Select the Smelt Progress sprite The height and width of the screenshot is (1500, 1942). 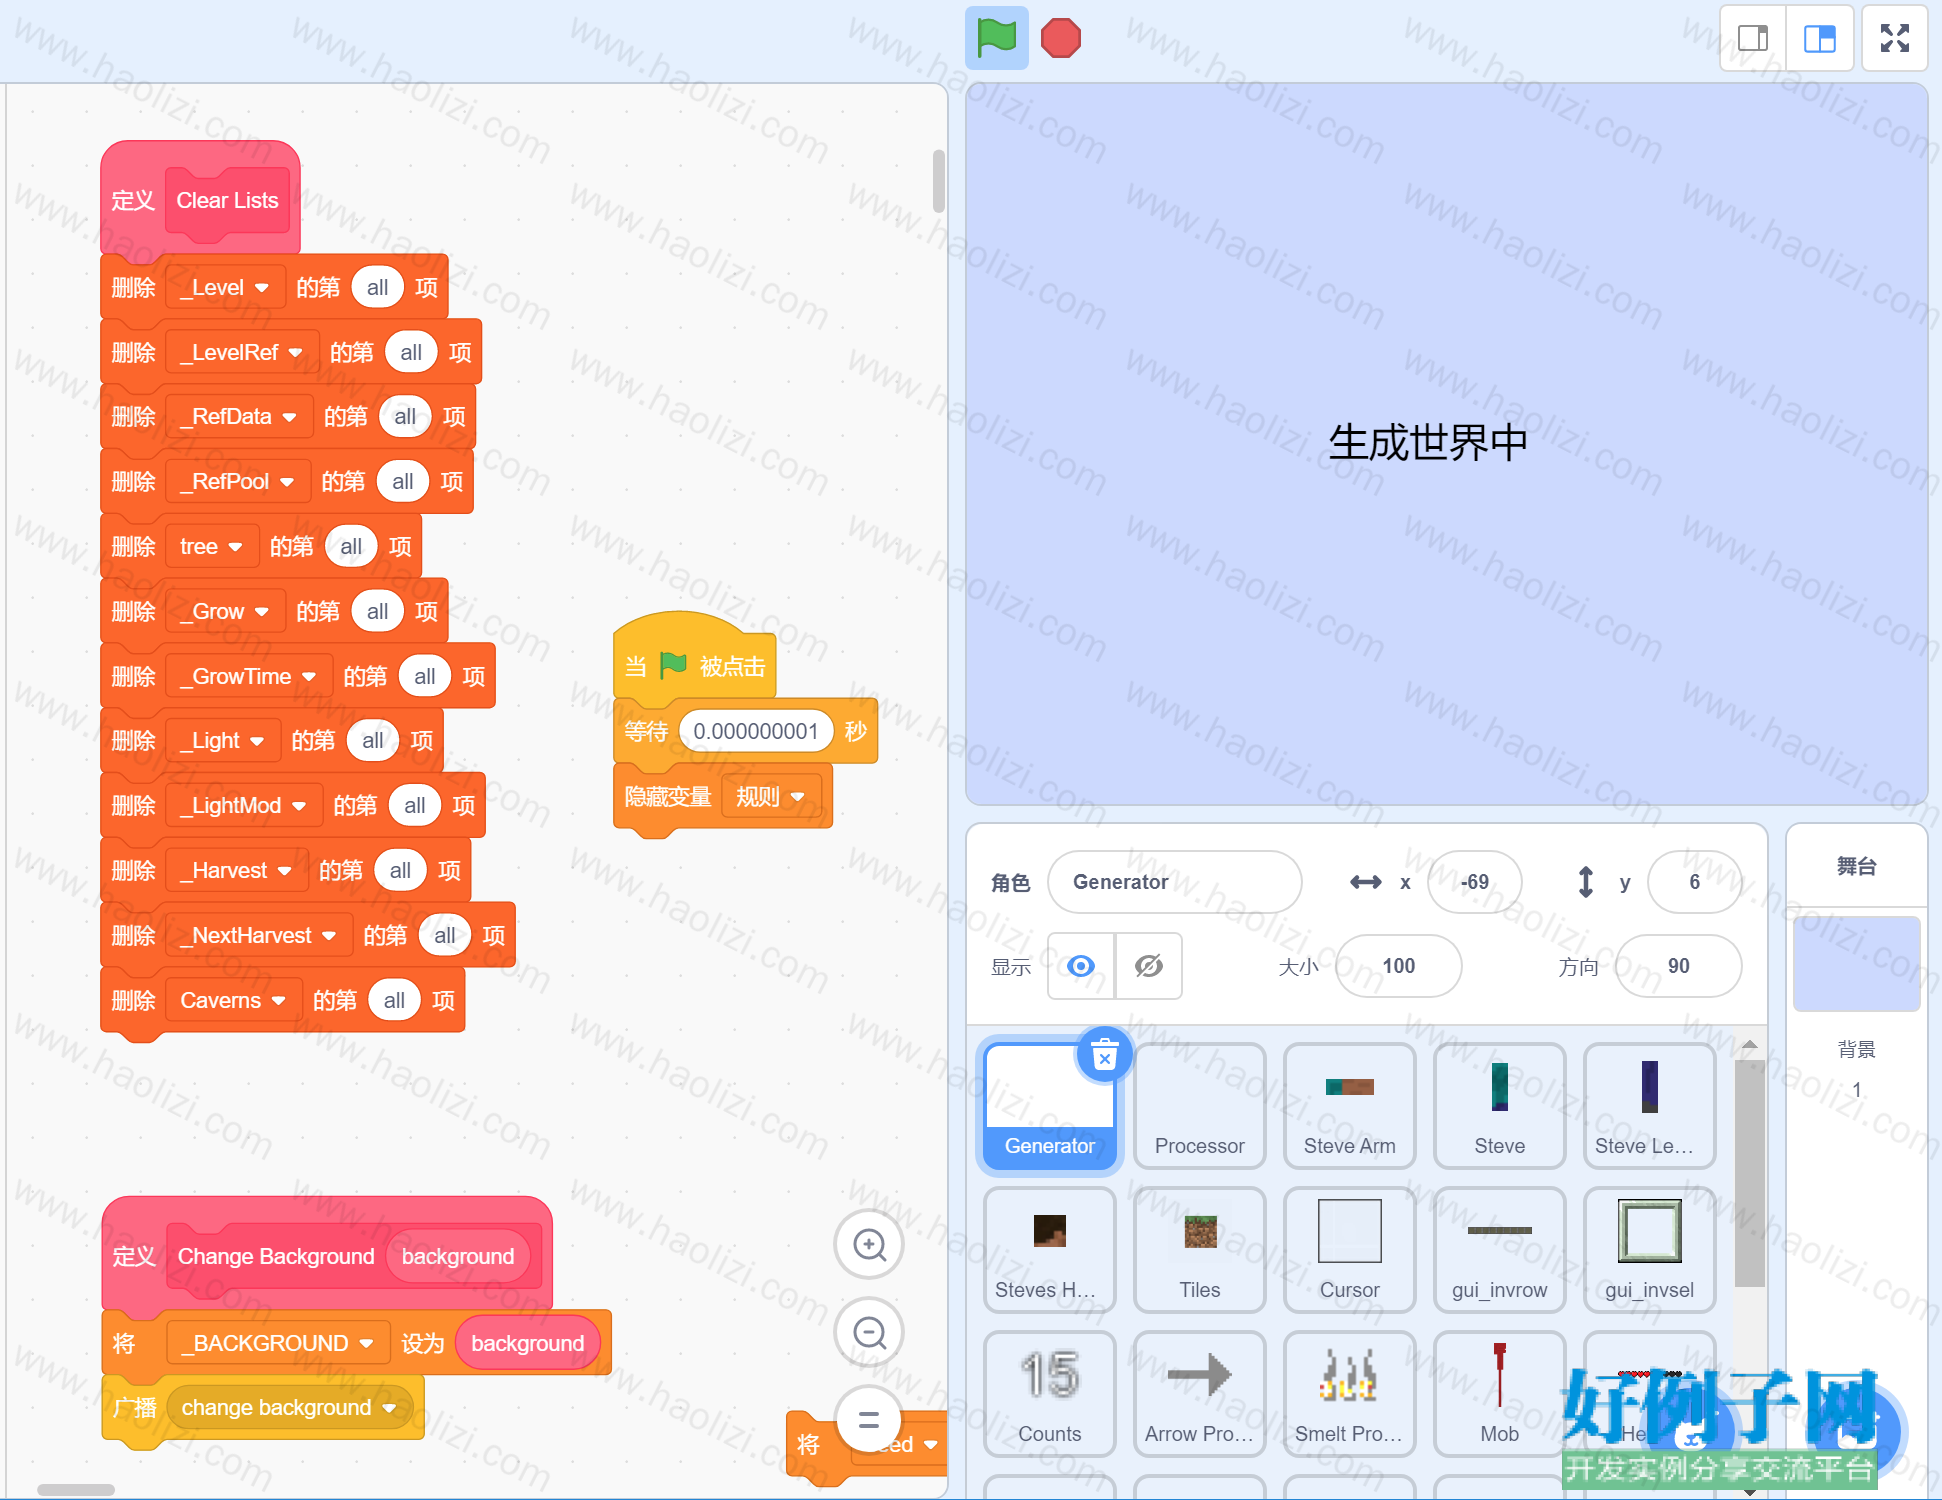[x=1350, y=1394]
